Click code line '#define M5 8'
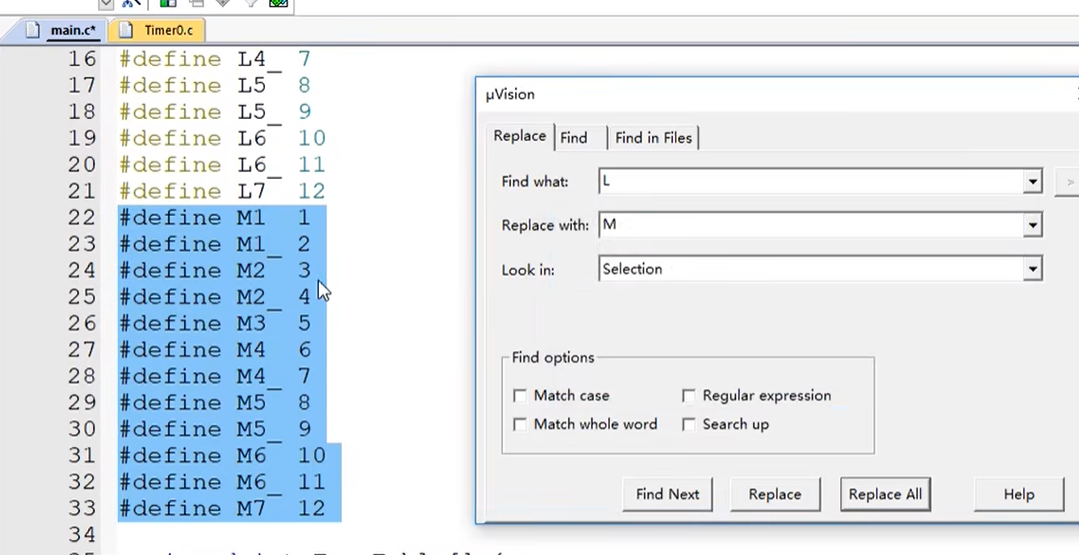1079x555 pixels. tap(215, 402)
